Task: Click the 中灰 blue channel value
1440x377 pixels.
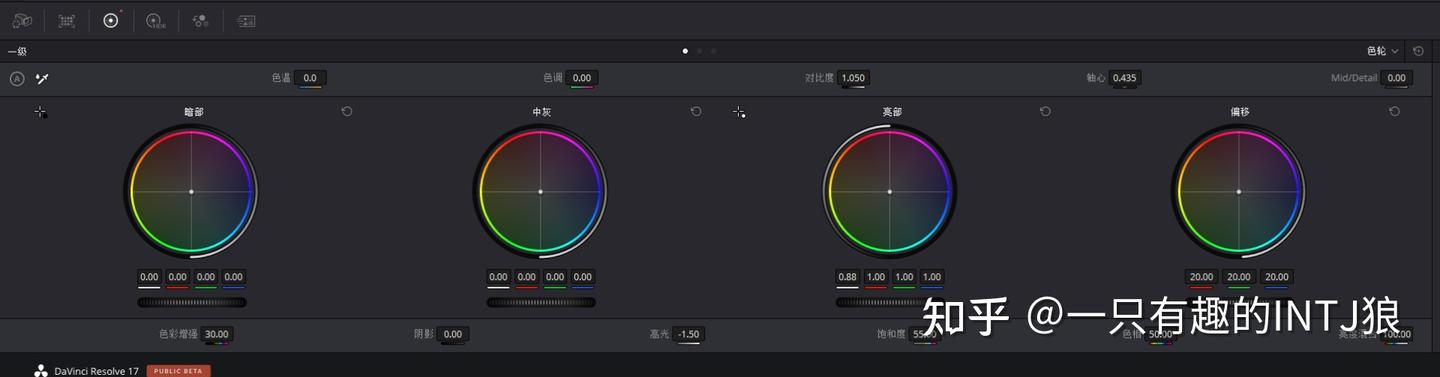Action: [582, 277]
